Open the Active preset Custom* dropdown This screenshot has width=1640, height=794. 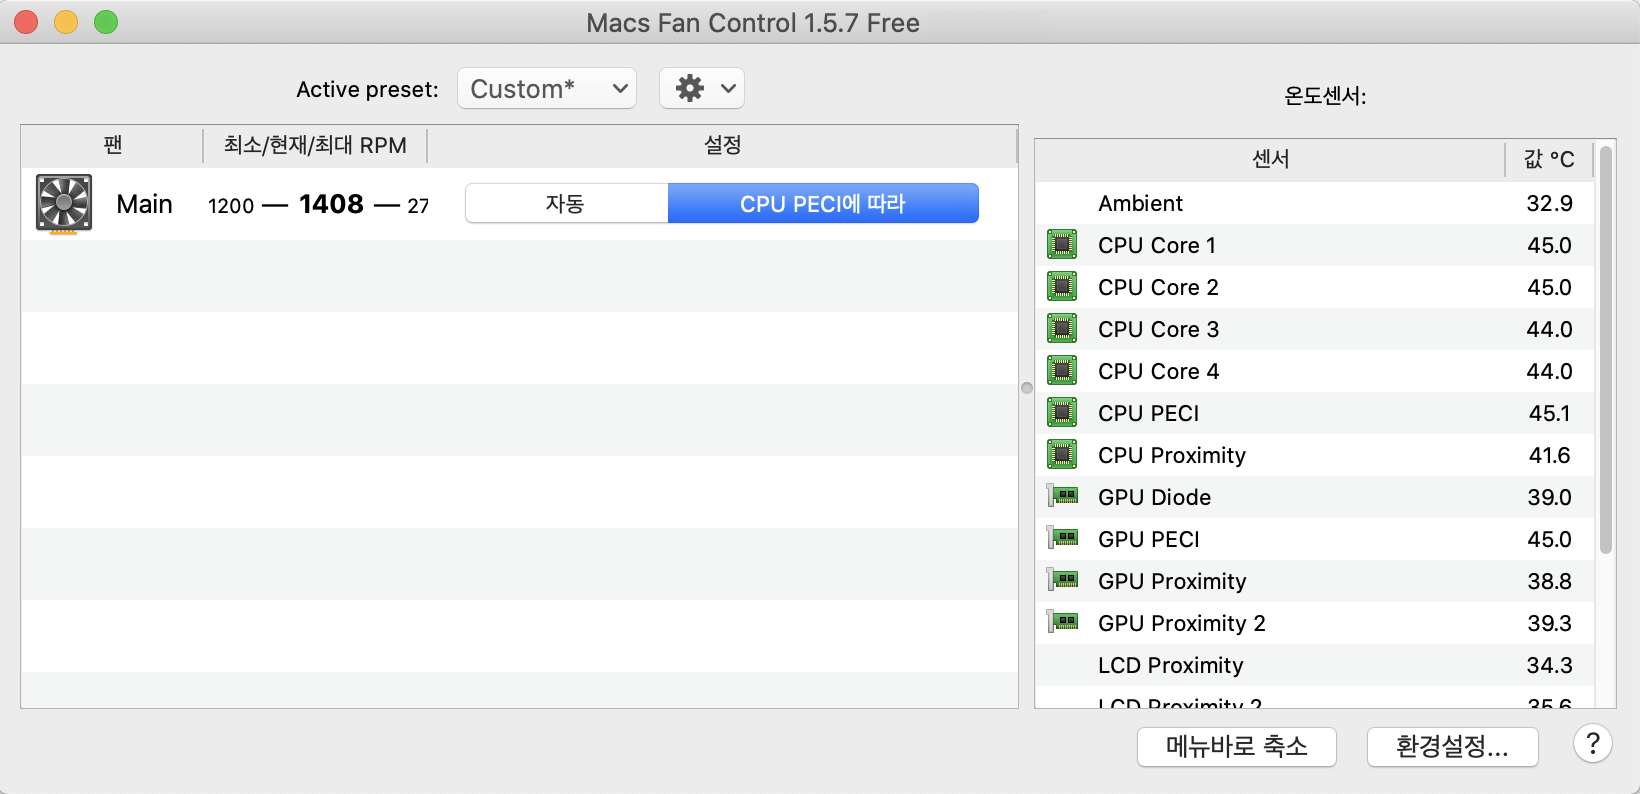tap(547, 89)
